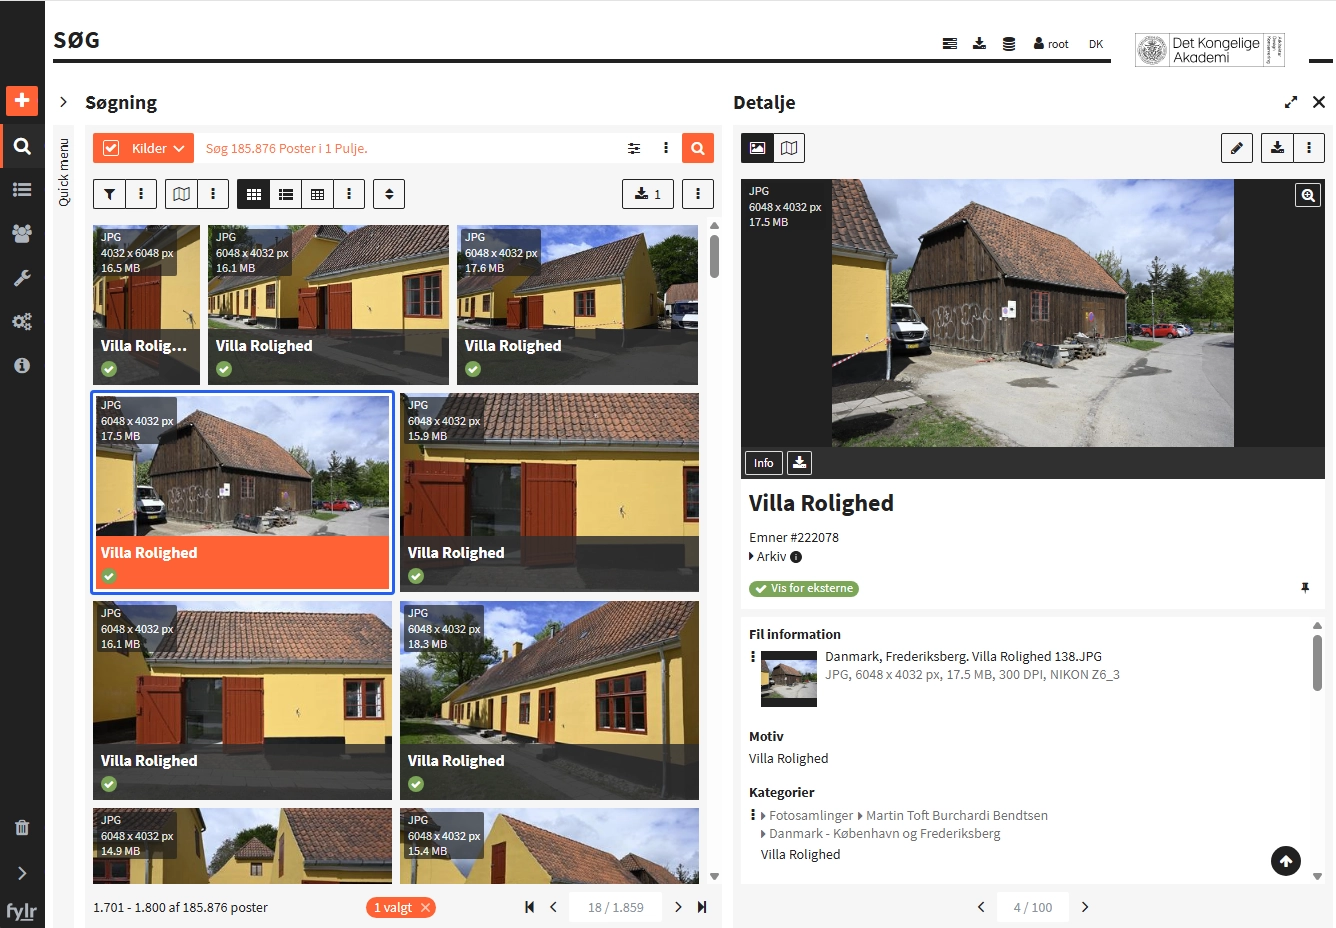Pin the Villa Rolighed detail record

point(1305,588)
